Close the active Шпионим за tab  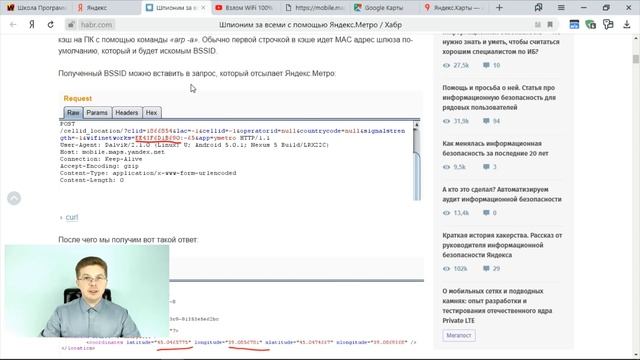coord(203,8)
